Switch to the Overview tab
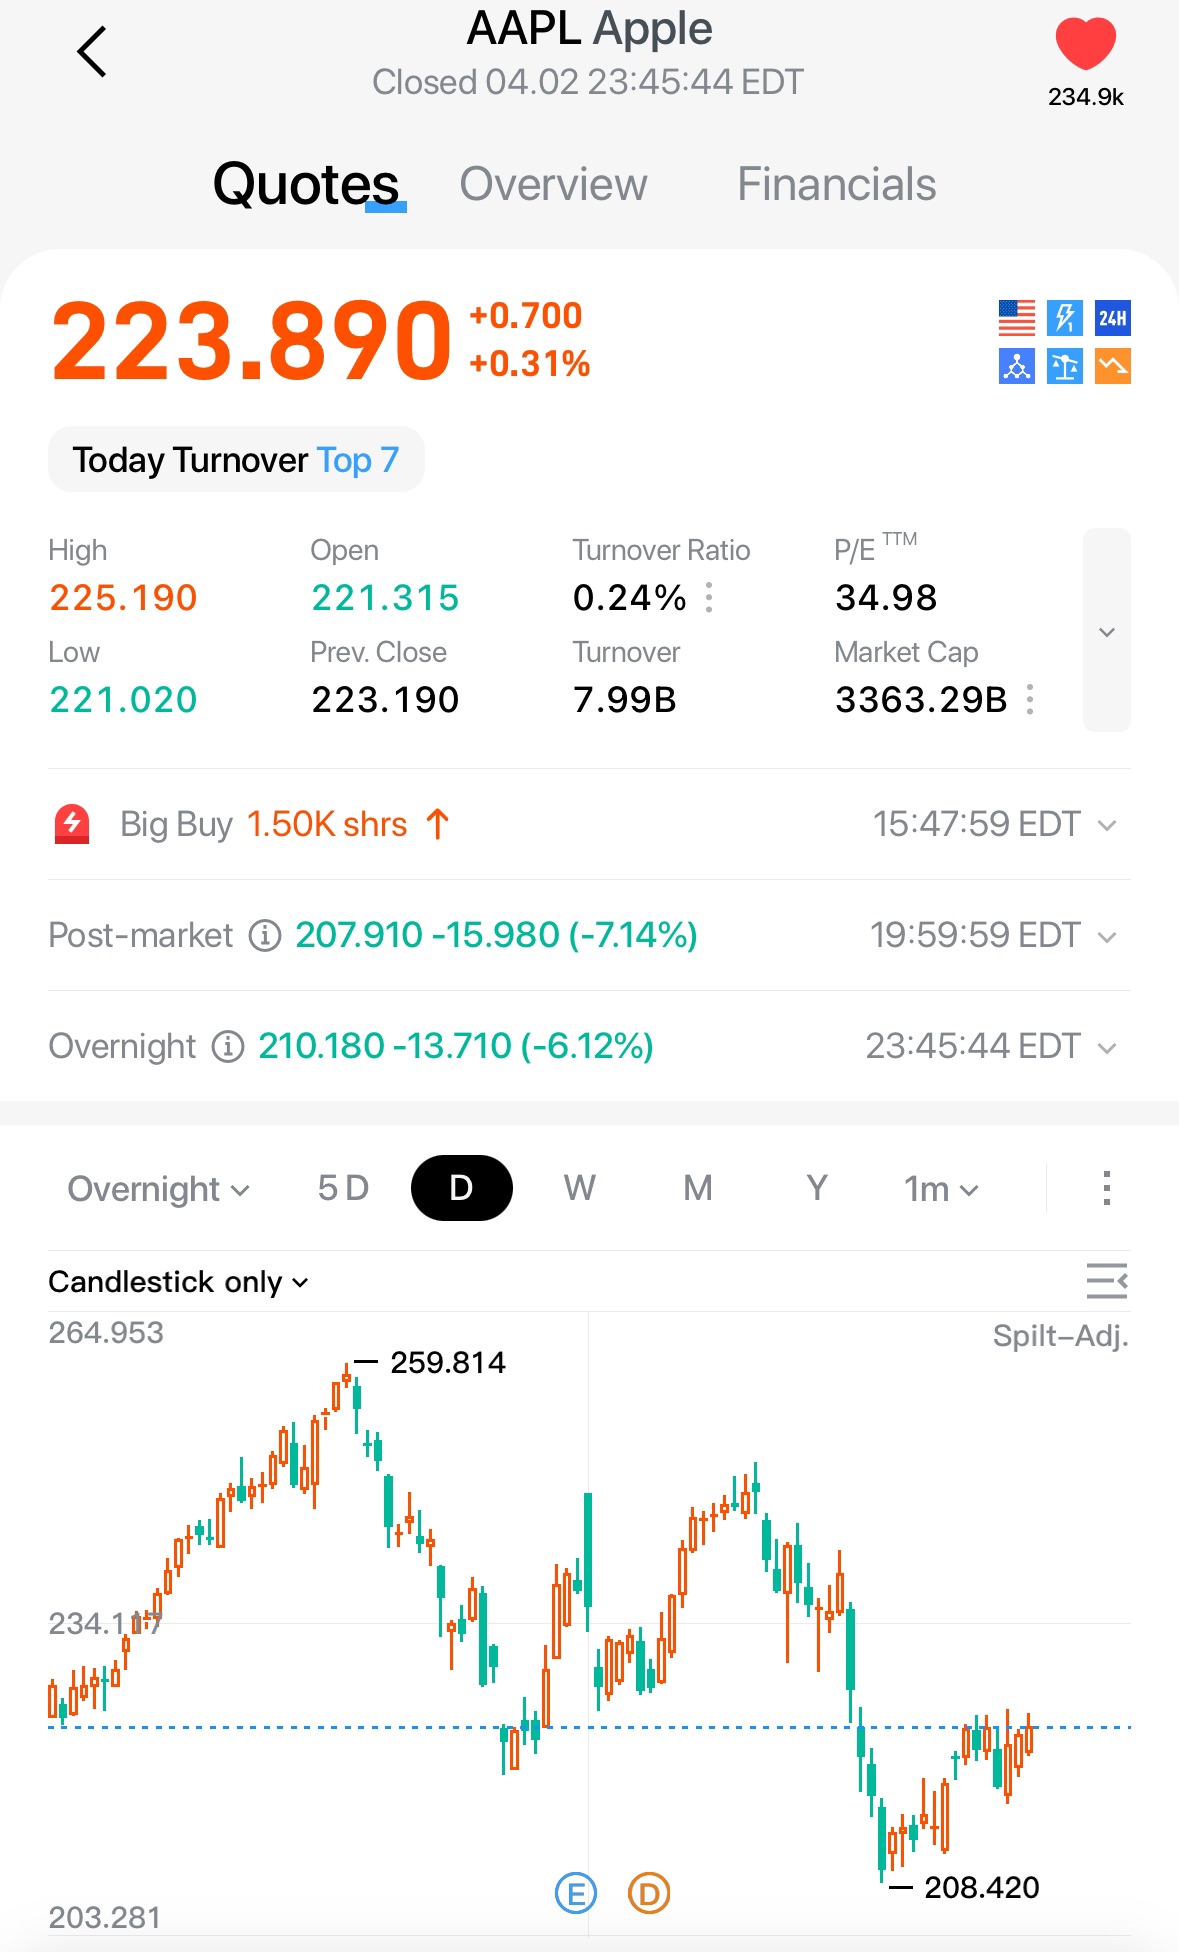The height and width of the screenshot is (1952, 1179). click(x=553, y=185)
